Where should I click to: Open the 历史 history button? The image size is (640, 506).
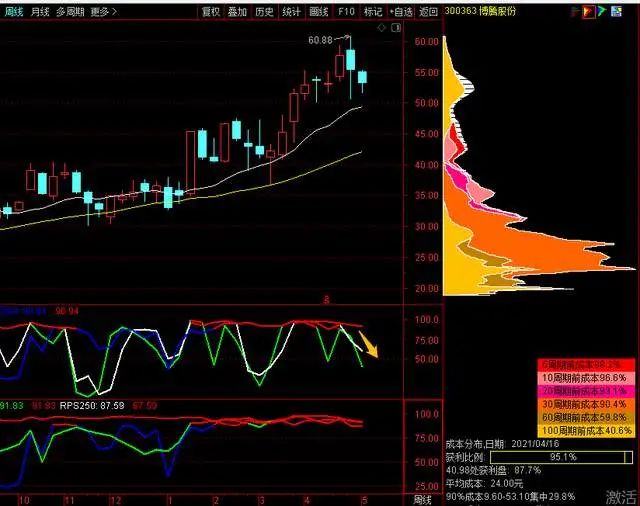pyautogui.click(x=264, y=12)
